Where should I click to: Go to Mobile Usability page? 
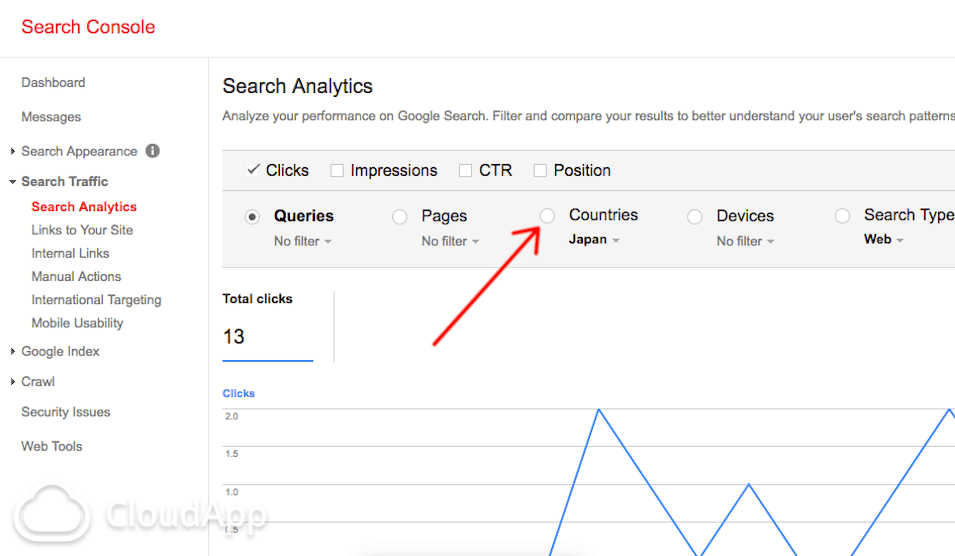point(77,323)
